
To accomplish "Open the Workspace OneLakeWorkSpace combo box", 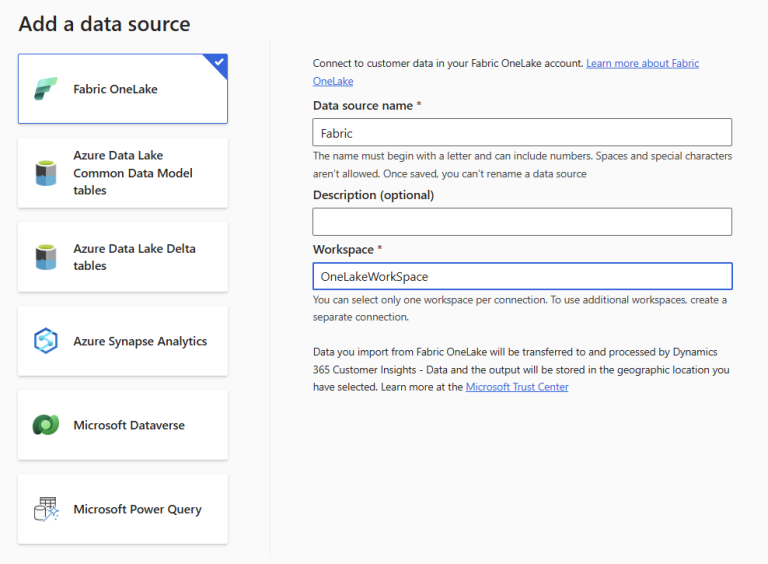I will pos(523,276).
